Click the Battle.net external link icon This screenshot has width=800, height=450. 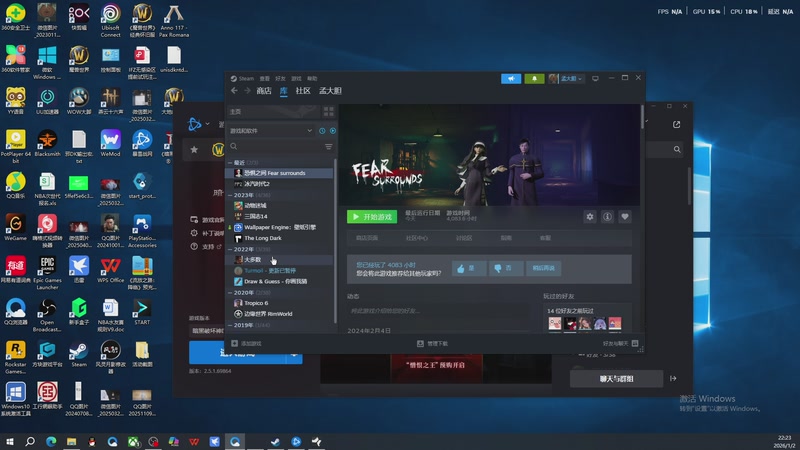677,124
